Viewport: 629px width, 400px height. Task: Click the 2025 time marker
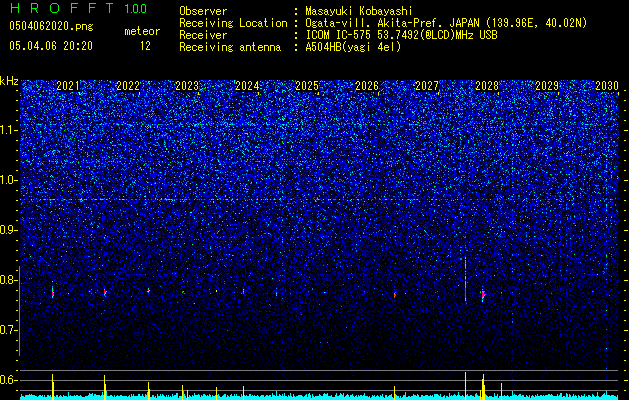307,86
